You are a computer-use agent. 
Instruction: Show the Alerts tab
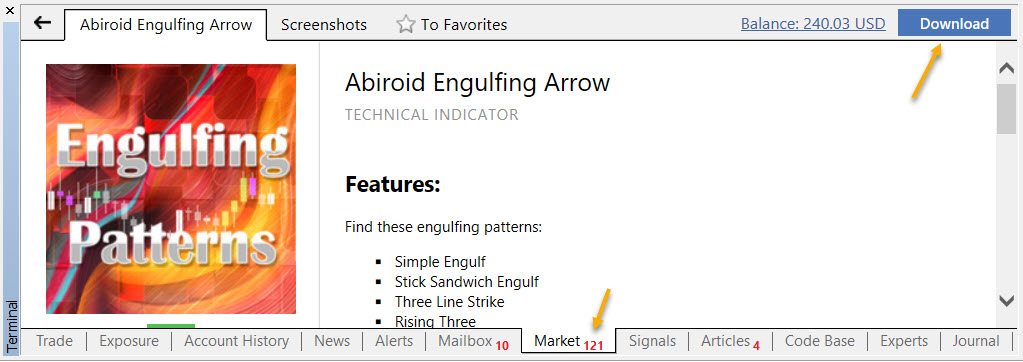click(x=394, y=341)
